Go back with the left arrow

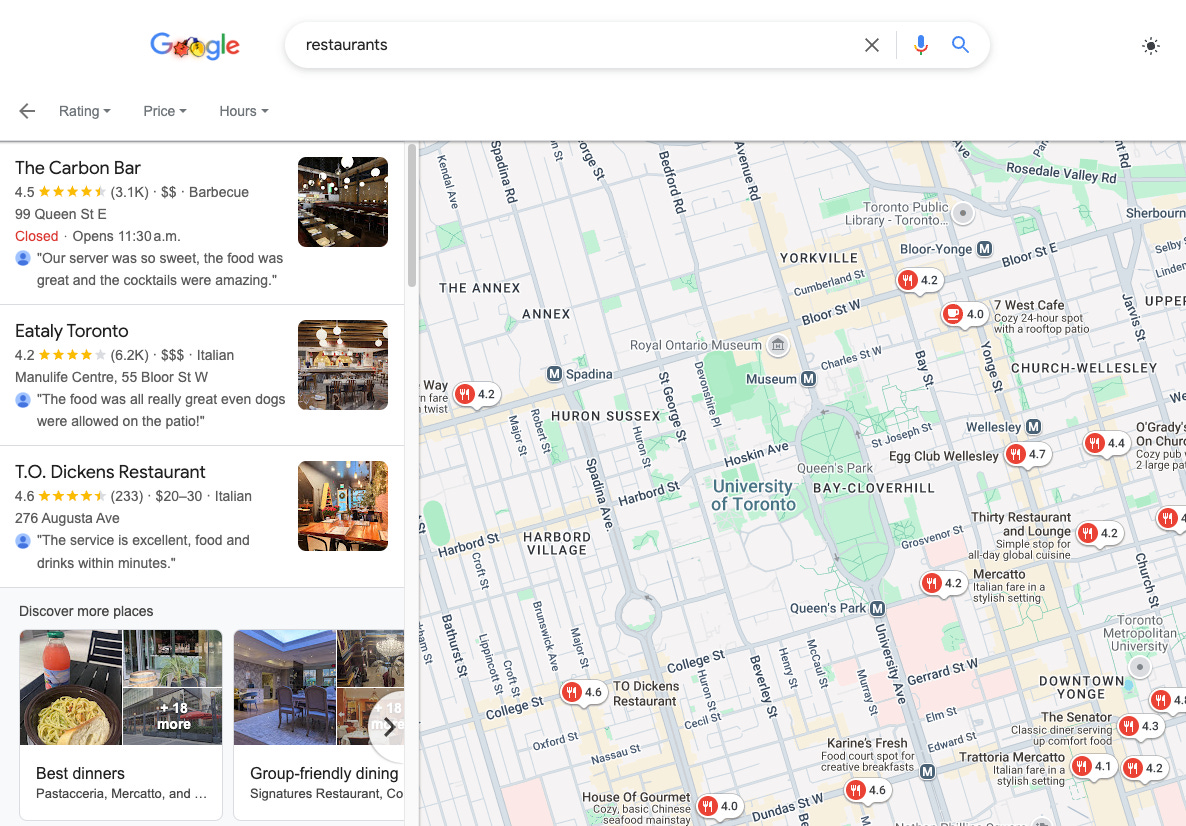27,111
